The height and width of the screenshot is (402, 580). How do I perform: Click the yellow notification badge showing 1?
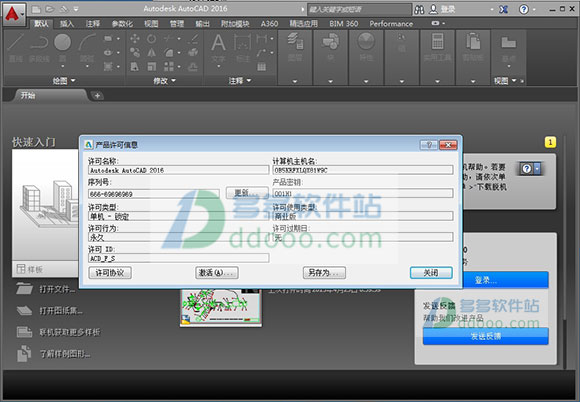tap(550, 142)
